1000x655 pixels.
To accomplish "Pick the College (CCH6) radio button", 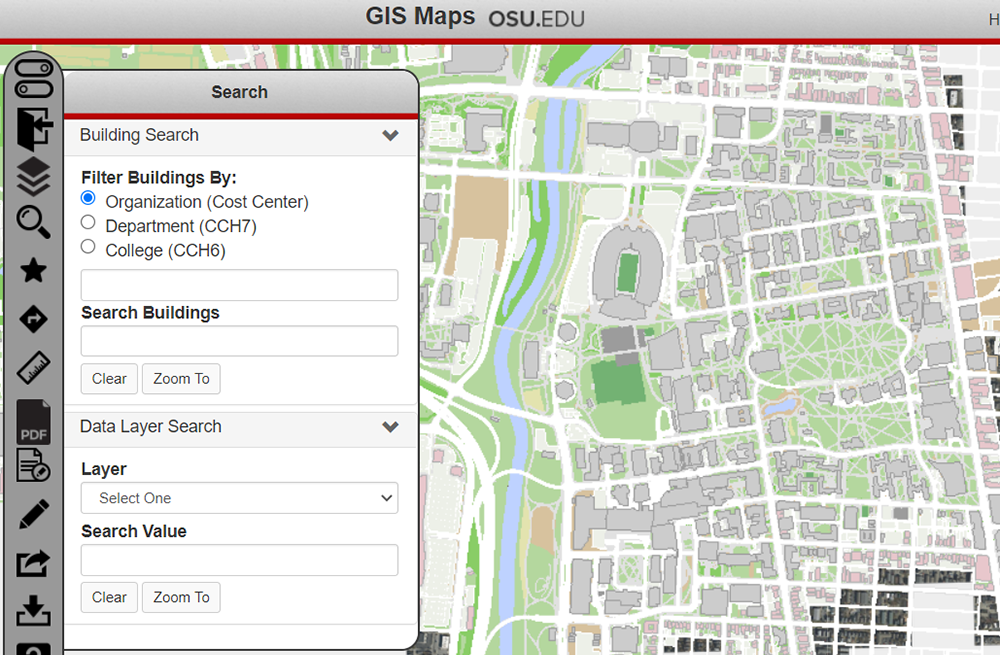I will tap(88, 247).
